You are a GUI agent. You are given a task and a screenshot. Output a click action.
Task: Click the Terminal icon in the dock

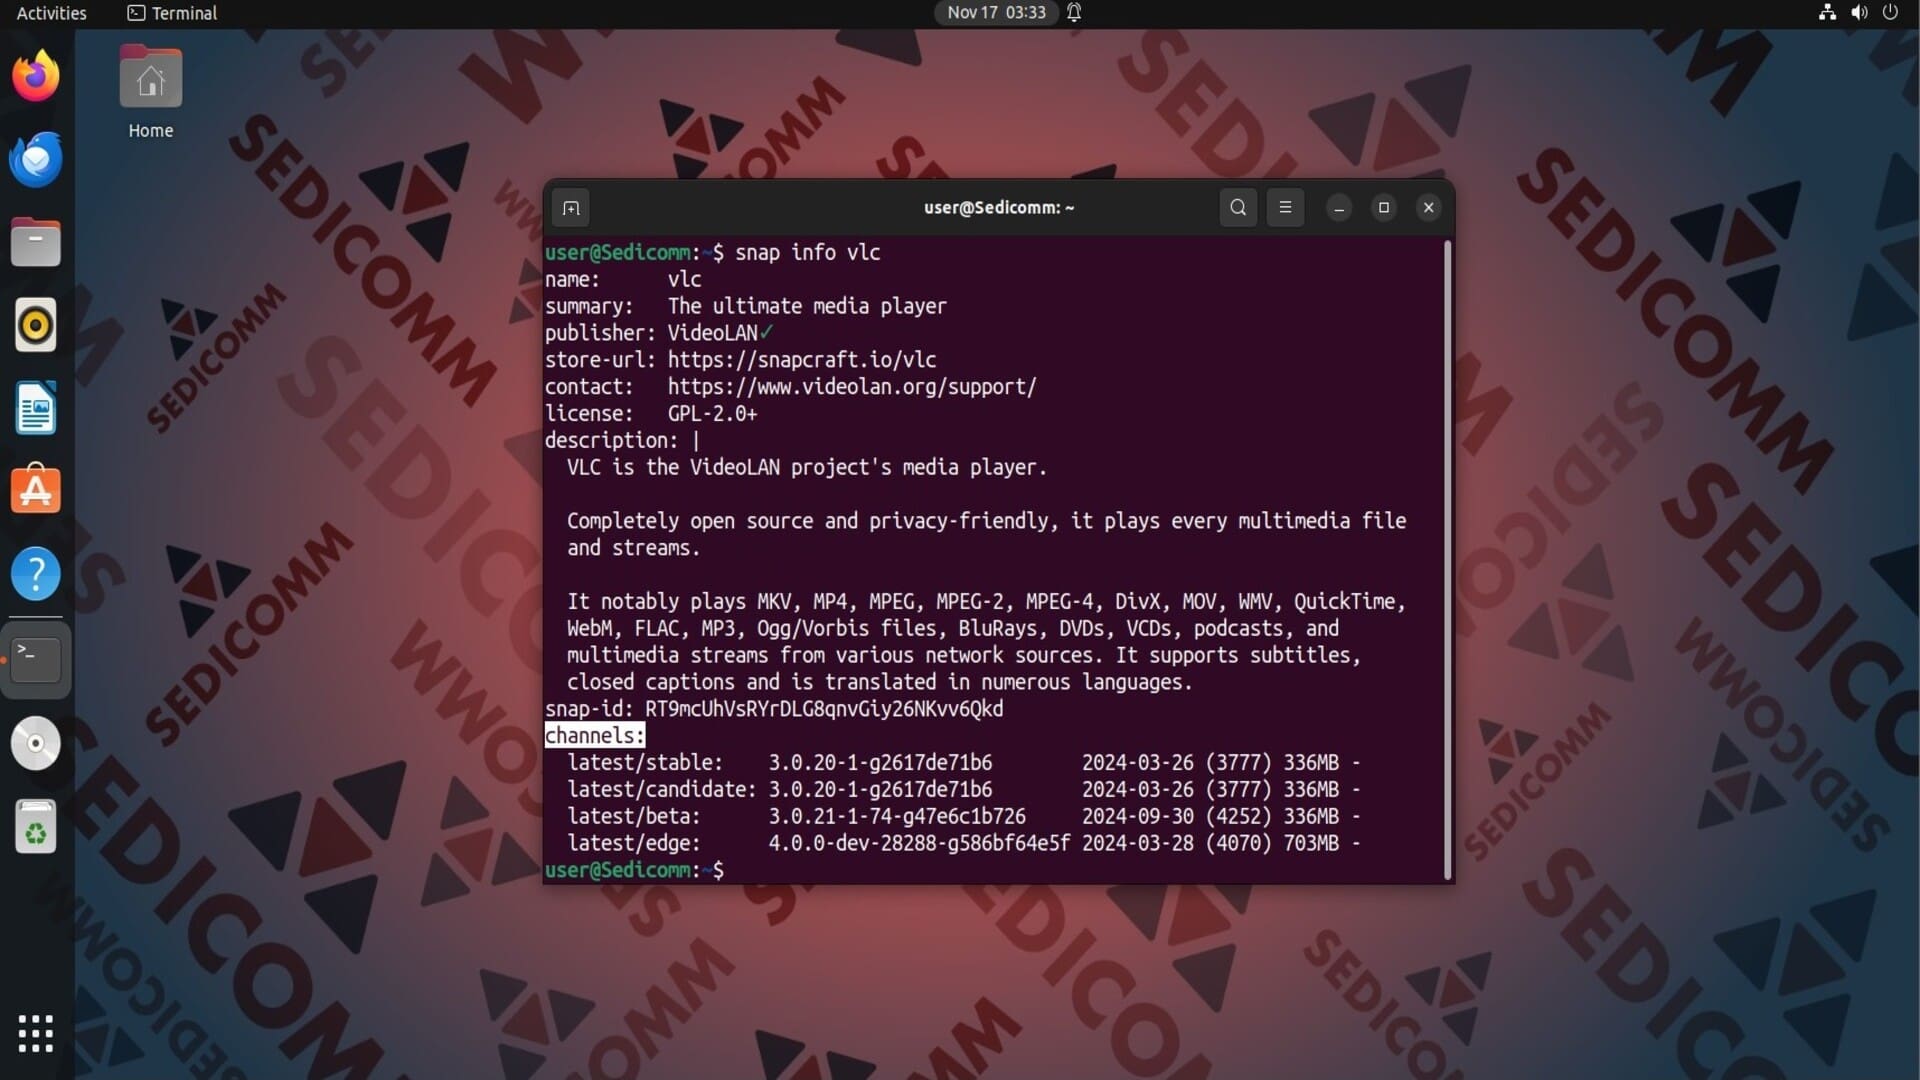[36, 659]
